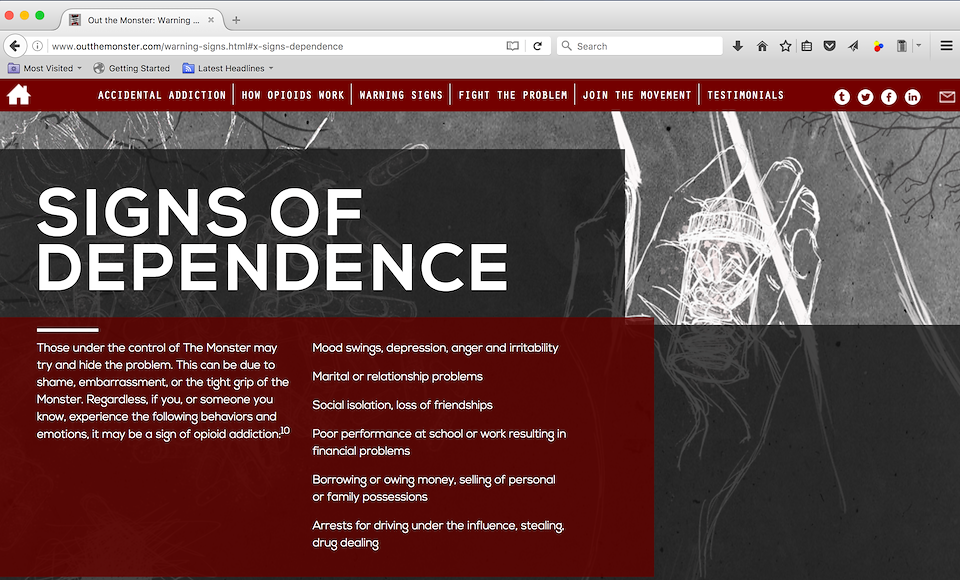Click 'Mood swings, depression, anger and irritability' text
The image size is (960, 580).
435,348
